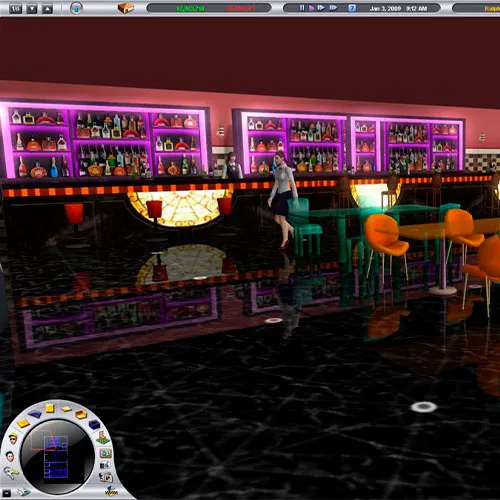Click the green money balance display

190,8
